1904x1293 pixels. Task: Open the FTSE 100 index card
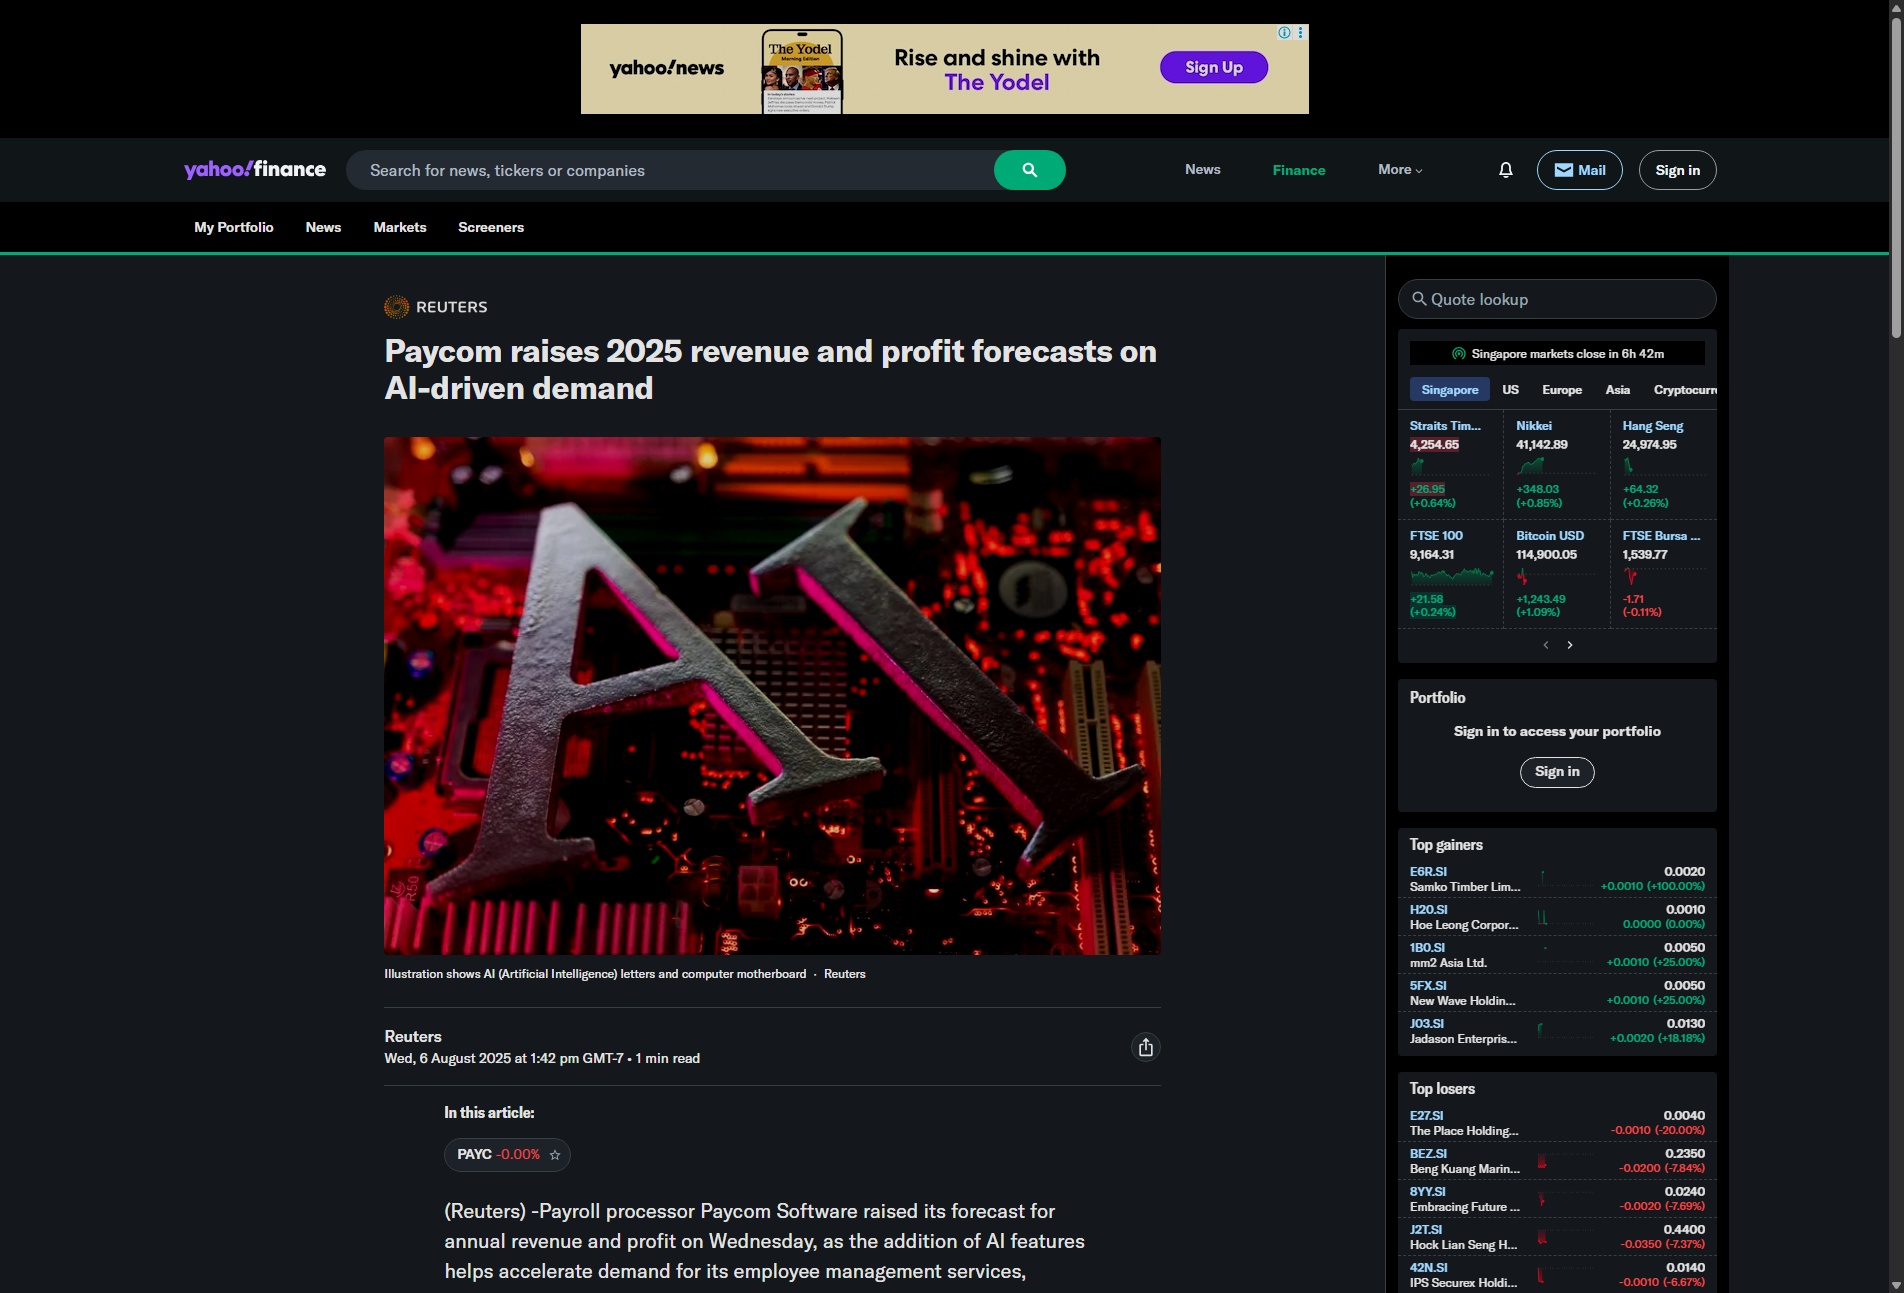pos(1450,574)
